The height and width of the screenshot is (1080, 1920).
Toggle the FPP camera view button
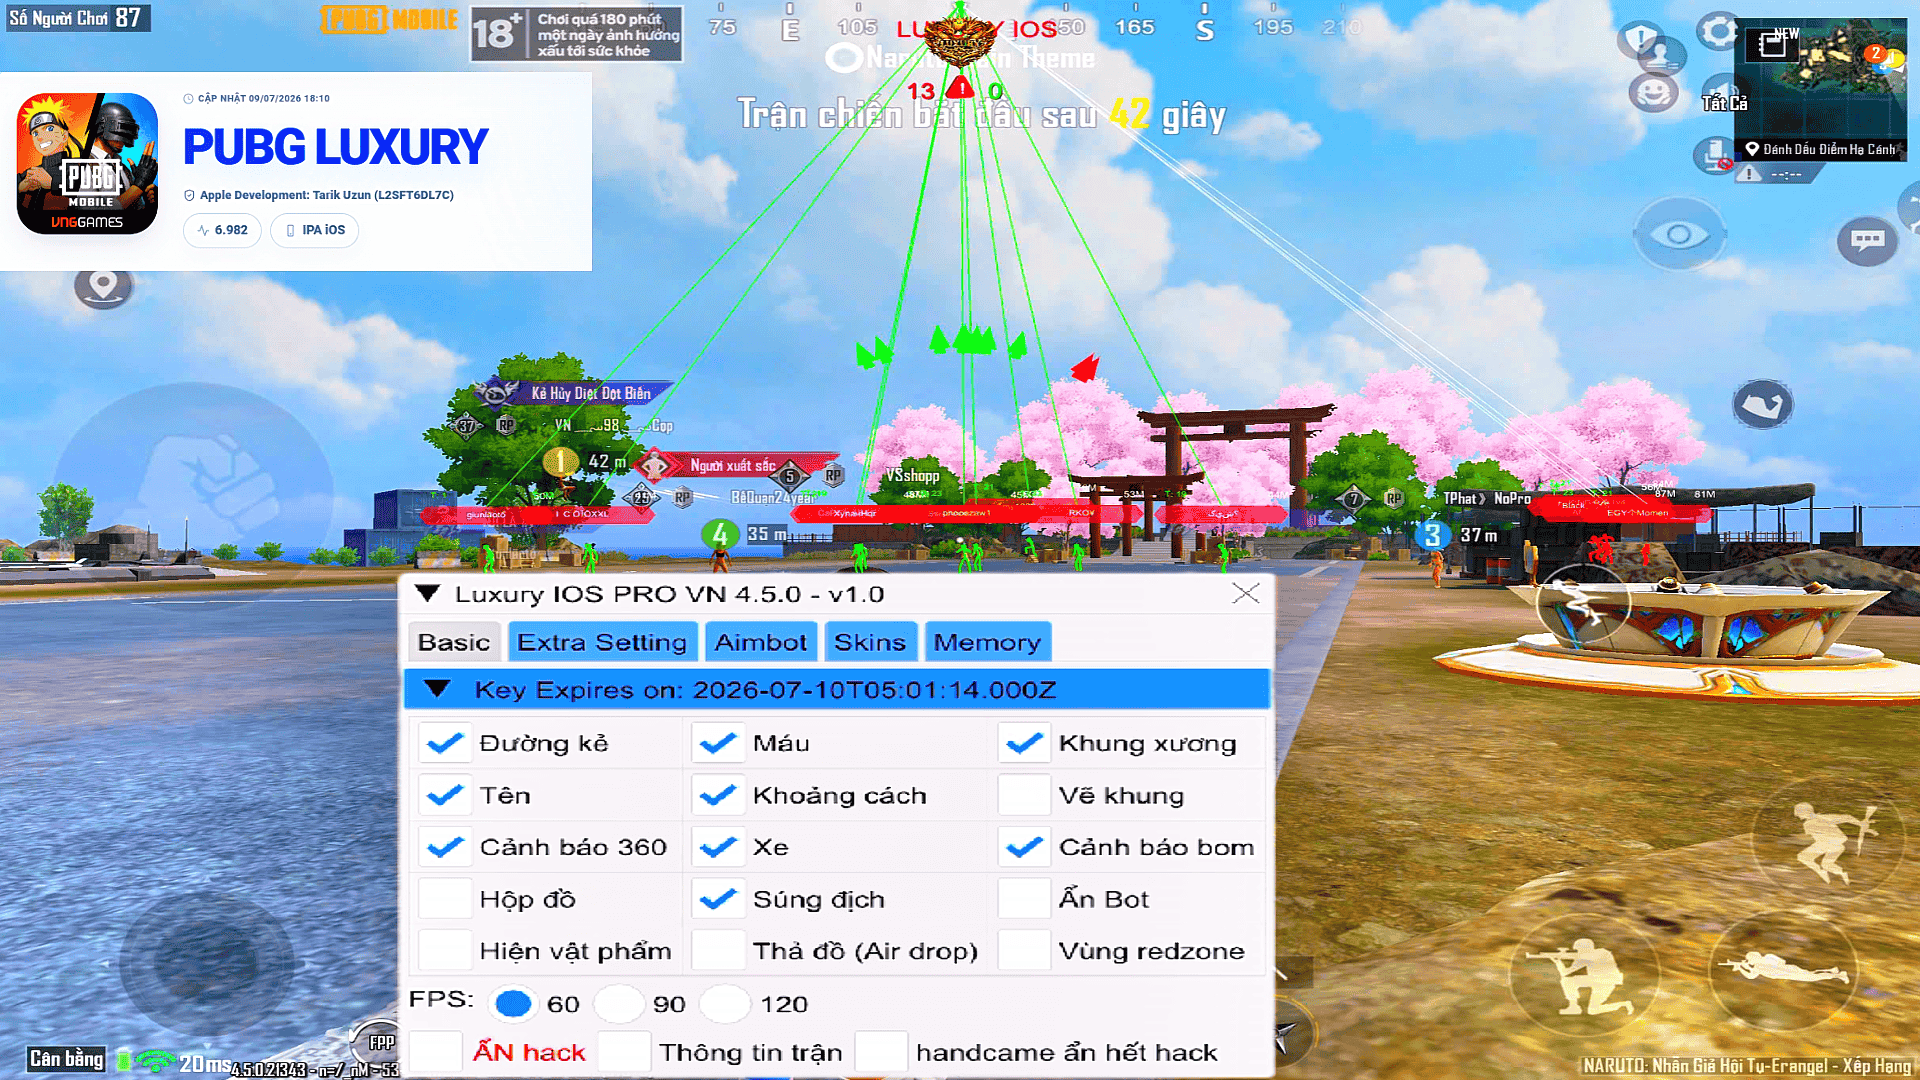point(378,1042)
